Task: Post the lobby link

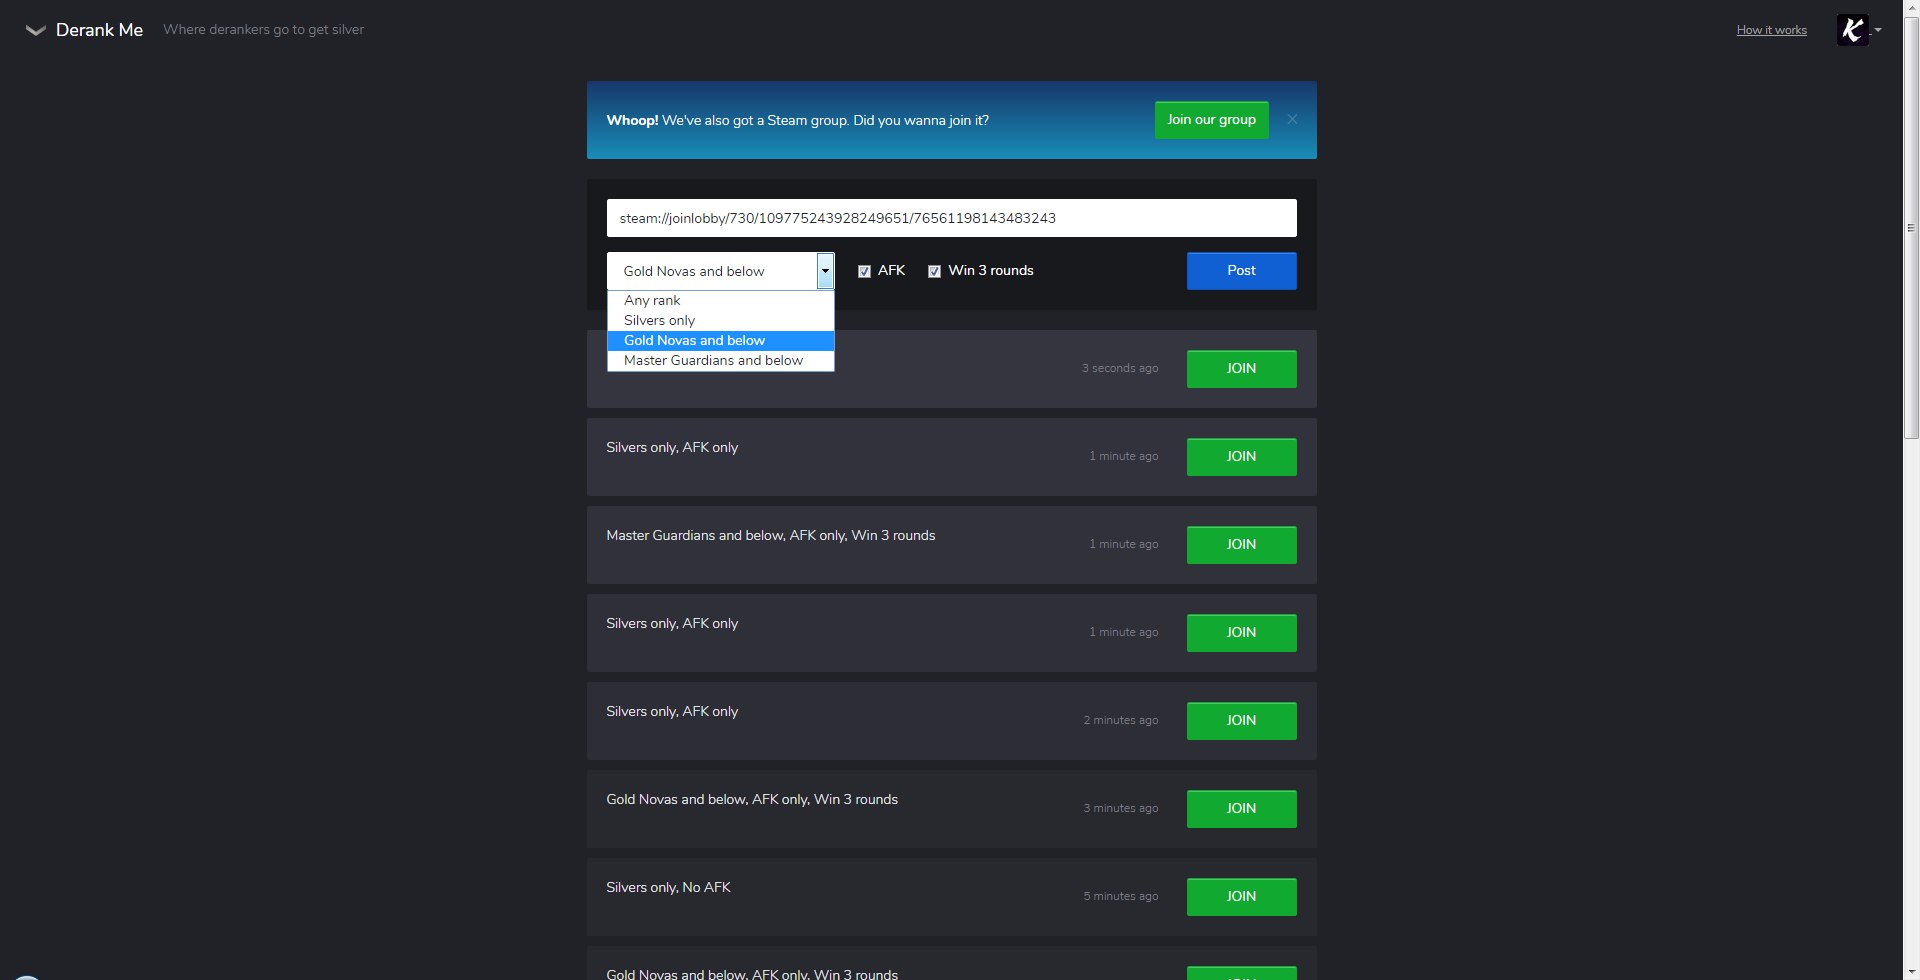Action: [1241, 271]
